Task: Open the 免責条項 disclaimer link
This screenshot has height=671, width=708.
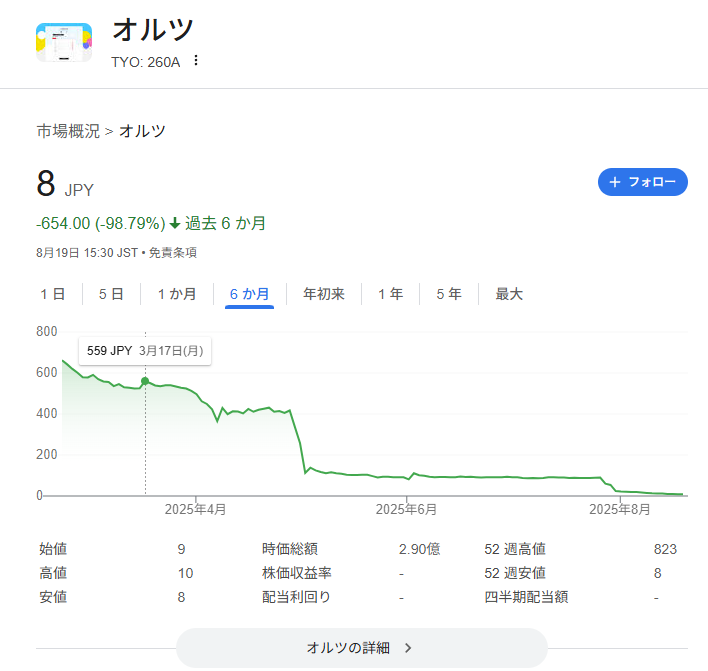Action: tap(173, 253)
